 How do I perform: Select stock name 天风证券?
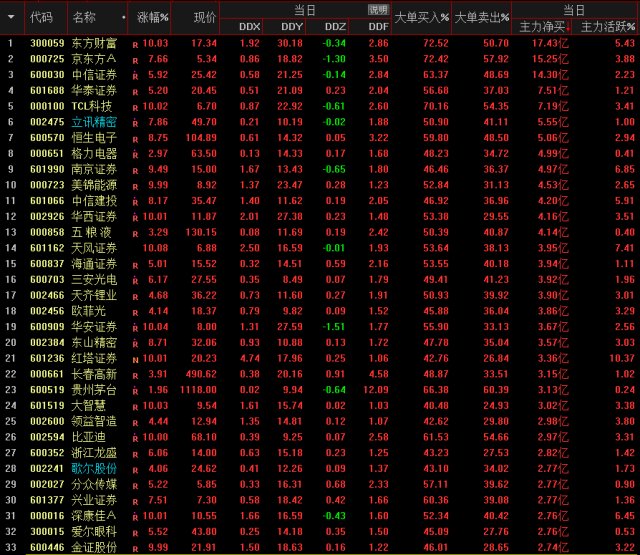point(94,248)
